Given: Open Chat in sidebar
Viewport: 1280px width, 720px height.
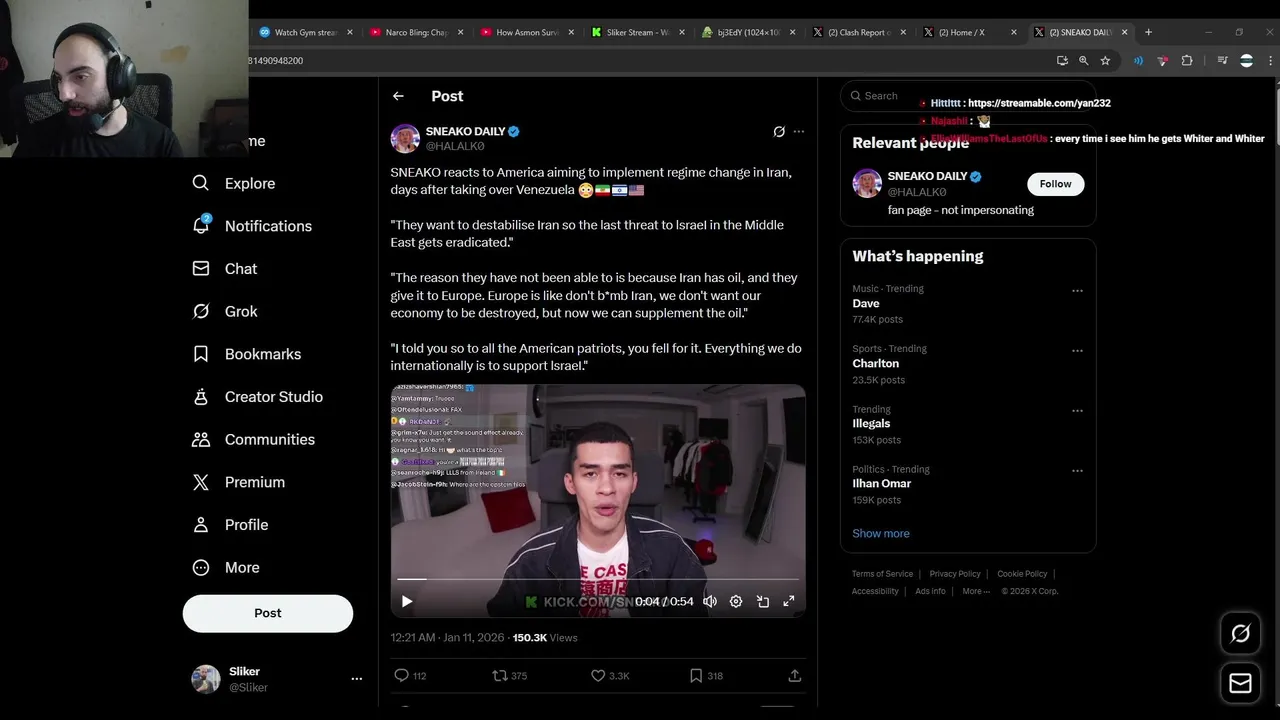Looking at the screenshot, I should click(x=225, y=269).
